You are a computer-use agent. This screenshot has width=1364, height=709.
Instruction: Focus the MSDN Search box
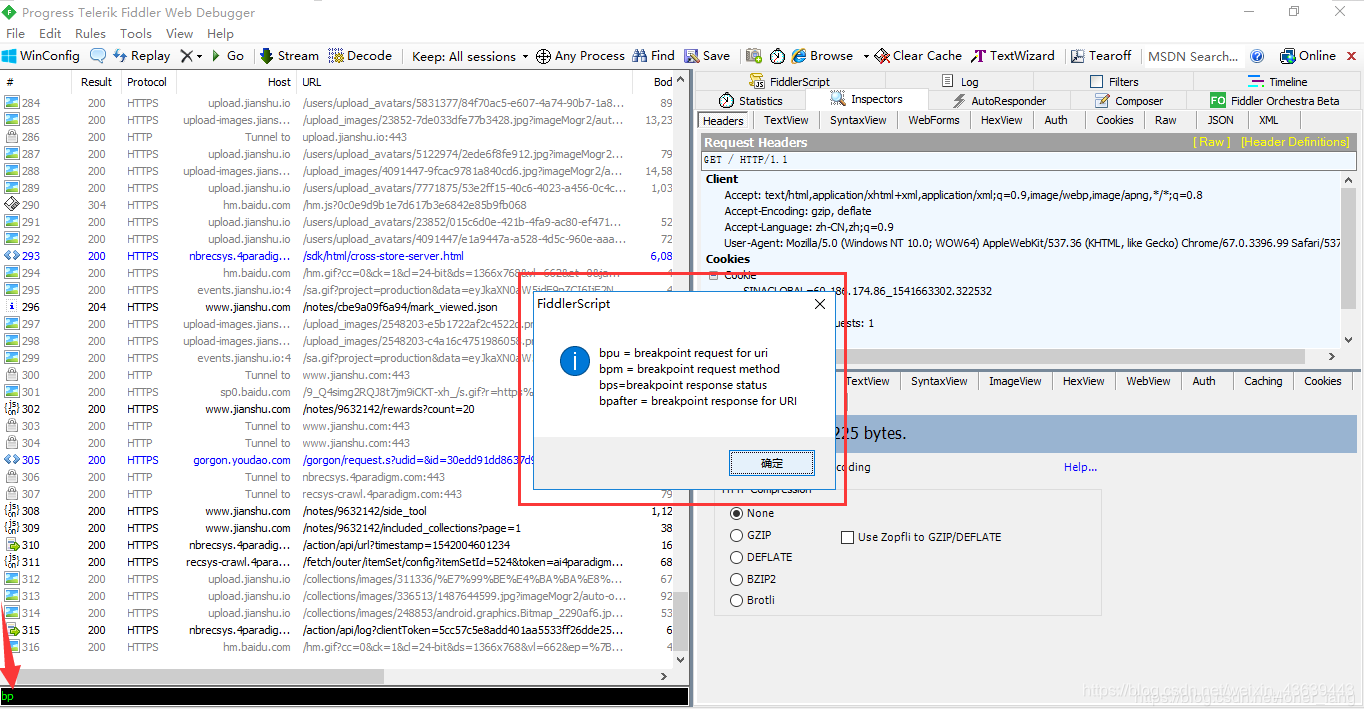point(1193,56)
